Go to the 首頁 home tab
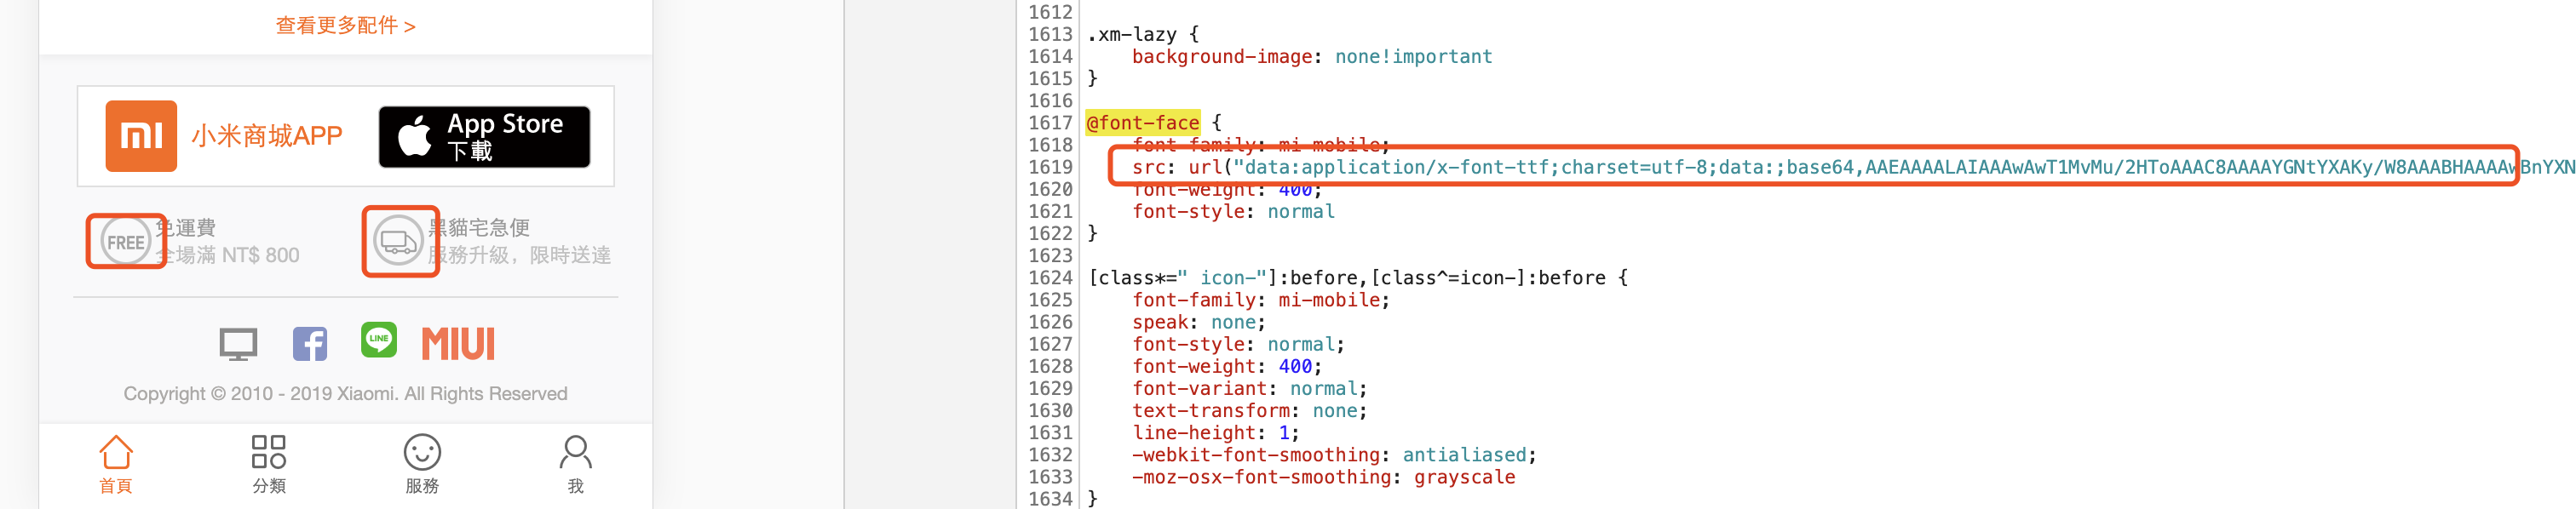Viewport: 2576px width, 509px height. pyautogui.click(x=116, y=465)
